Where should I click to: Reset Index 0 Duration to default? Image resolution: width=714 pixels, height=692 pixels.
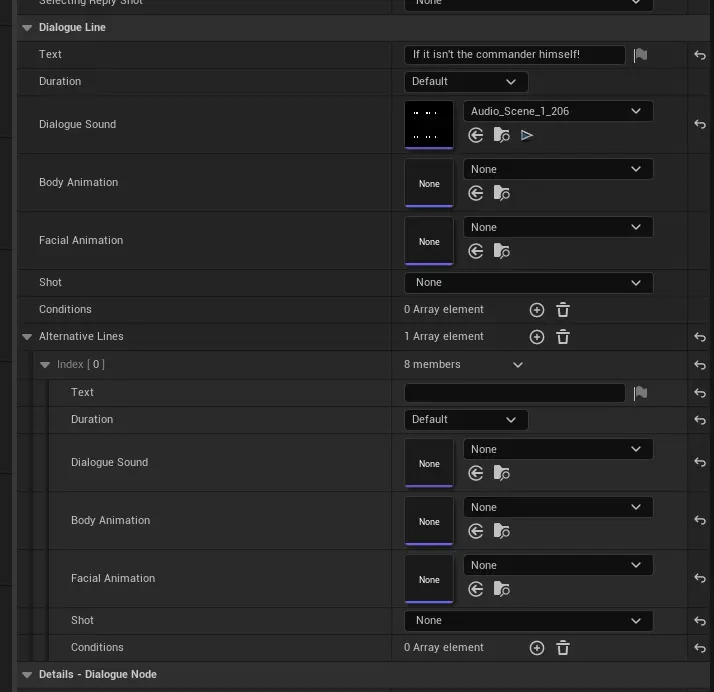700,420
